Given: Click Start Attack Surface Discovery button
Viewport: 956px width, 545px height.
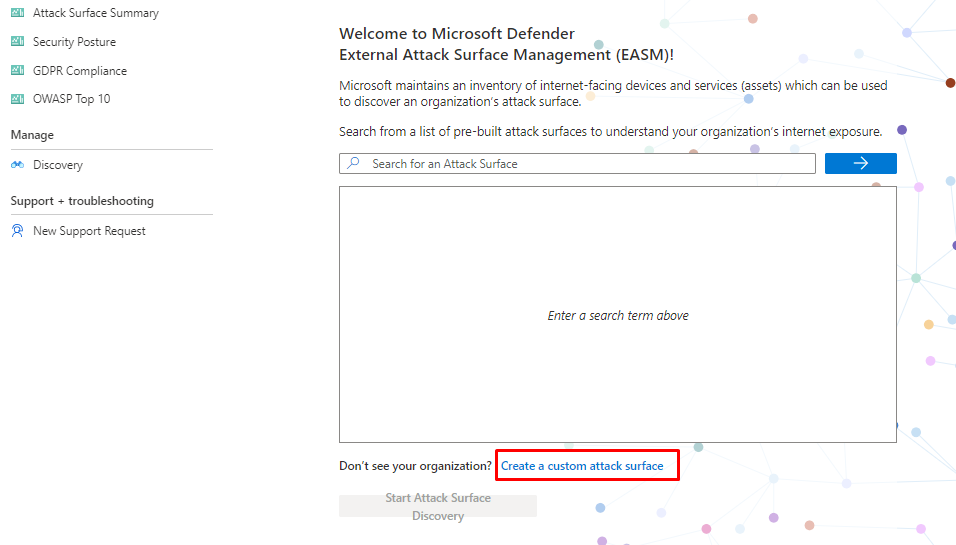Looking at the screenshot, I should (438, 506).
